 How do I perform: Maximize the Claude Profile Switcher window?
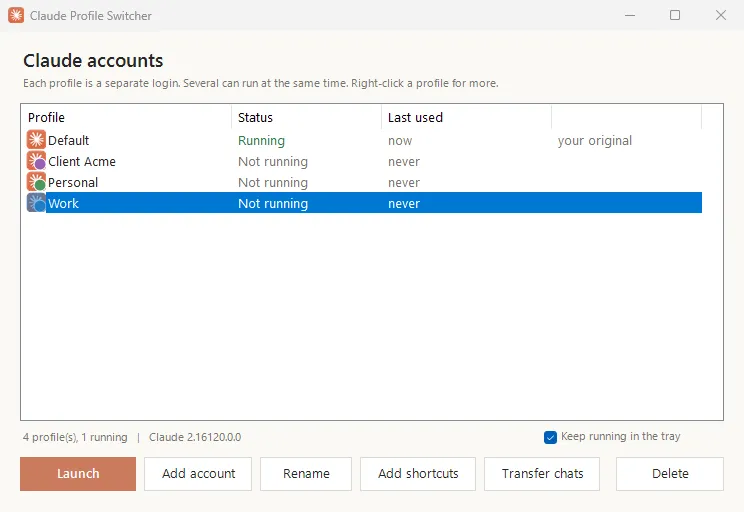675,15
